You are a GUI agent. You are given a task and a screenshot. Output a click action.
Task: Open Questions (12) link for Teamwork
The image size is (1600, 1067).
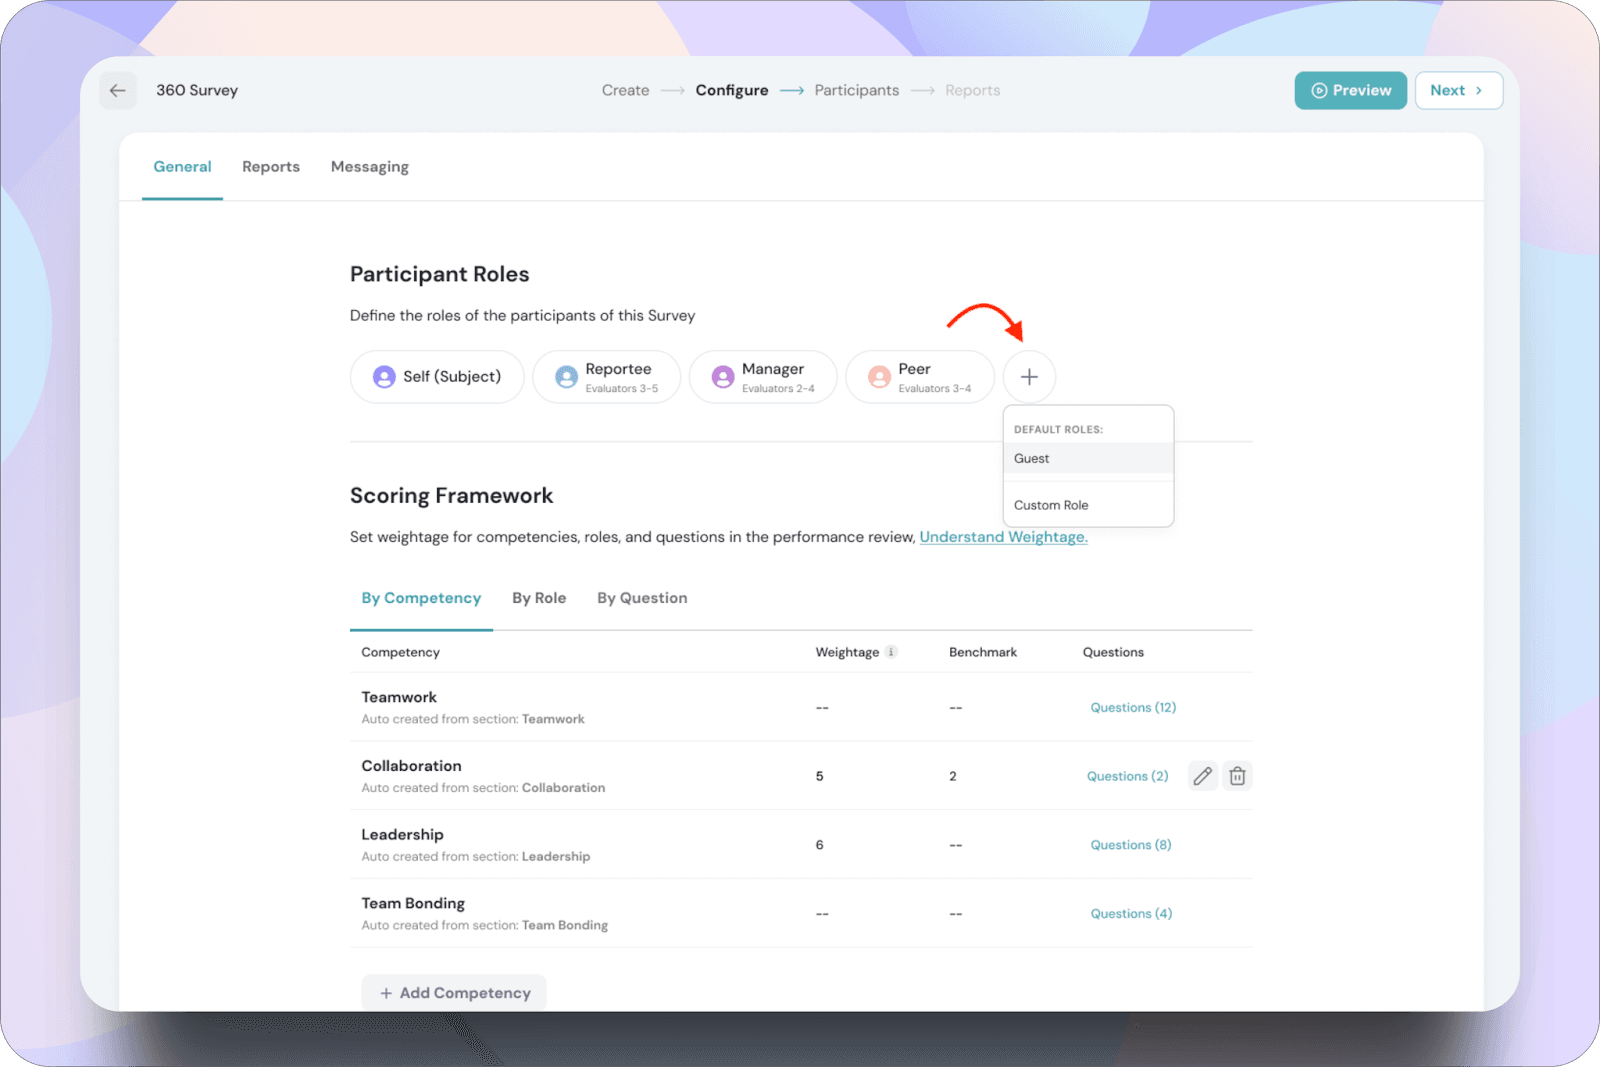1133,707
